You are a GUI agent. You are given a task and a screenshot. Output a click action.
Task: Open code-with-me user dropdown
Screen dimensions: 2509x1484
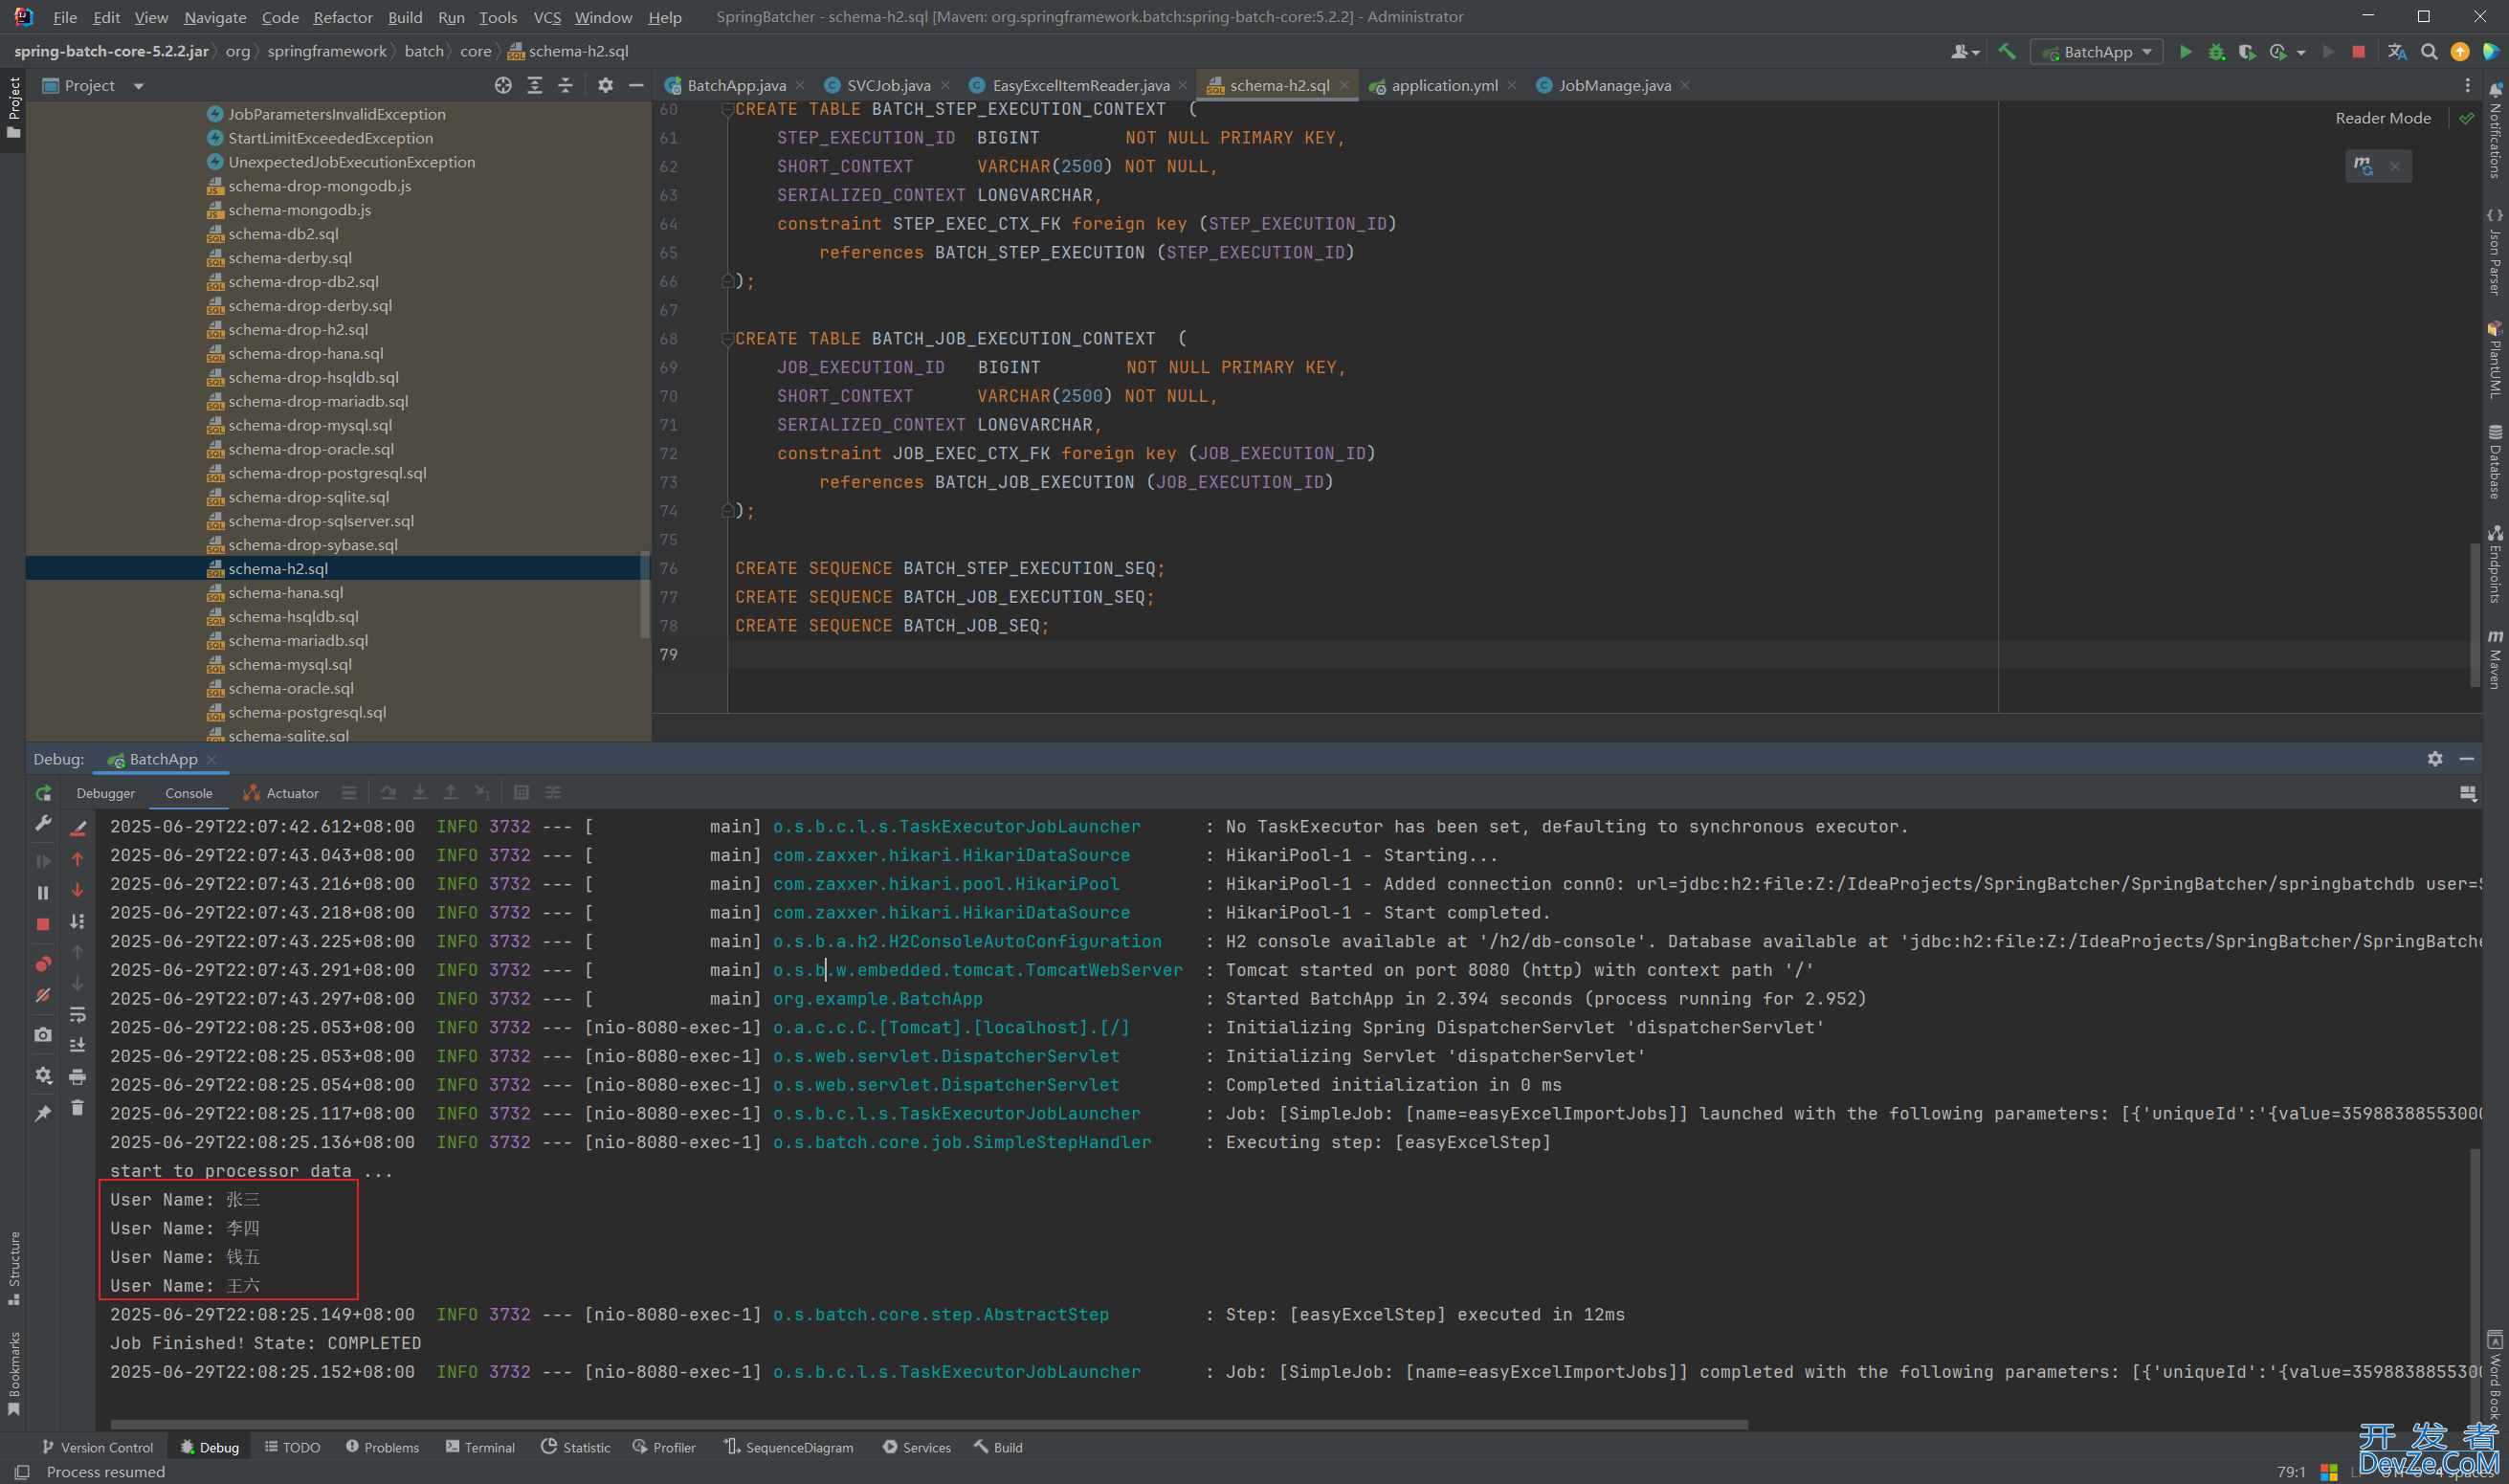point(1965,52)
